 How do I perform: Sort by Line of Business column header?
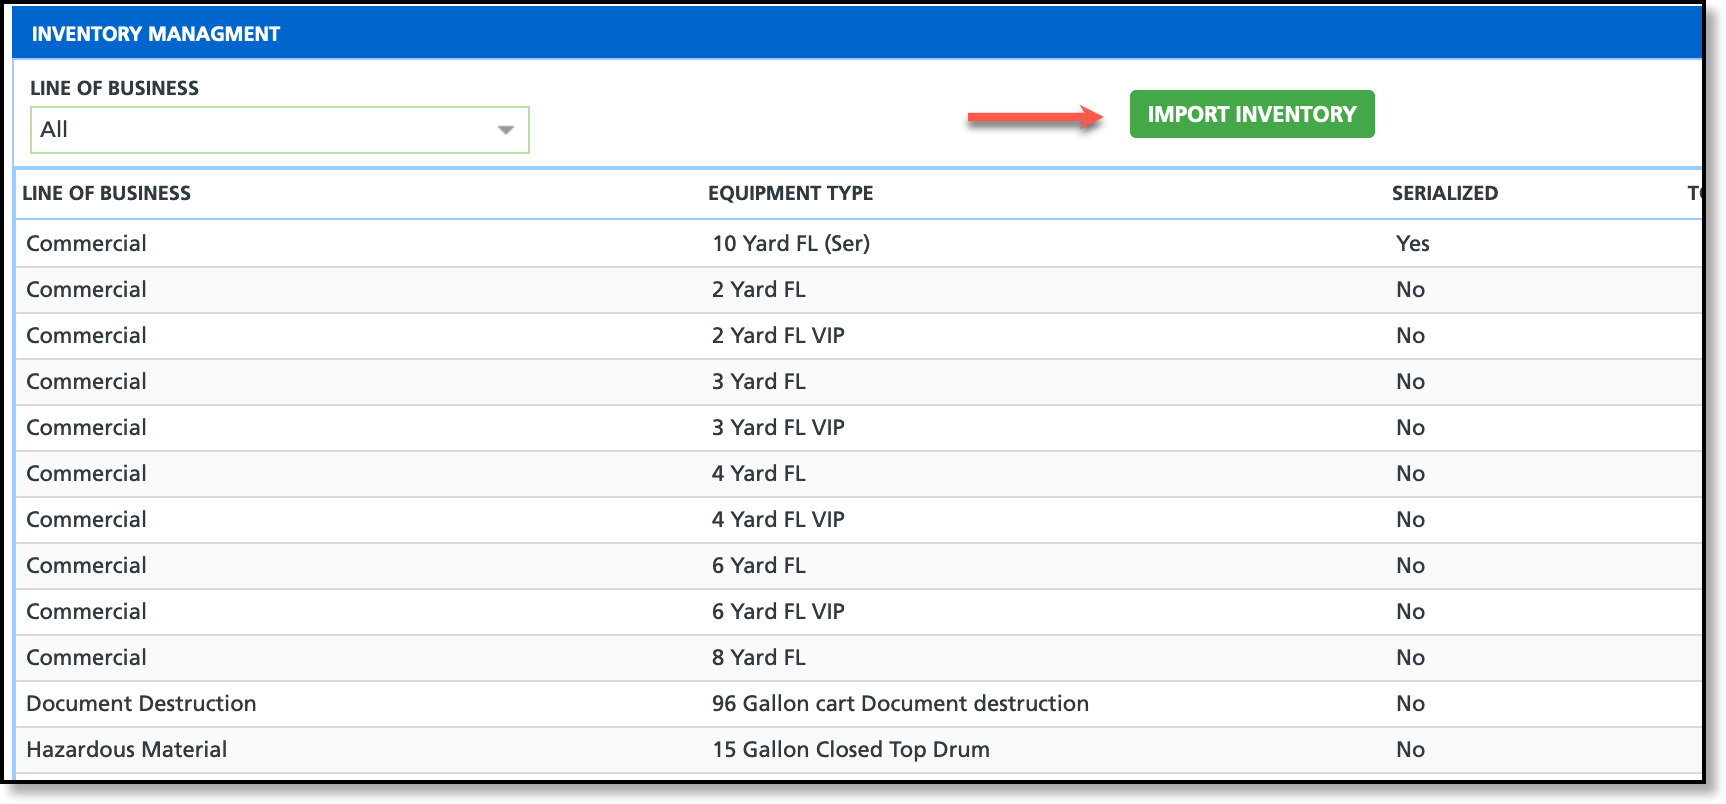[x=107, y=193]
